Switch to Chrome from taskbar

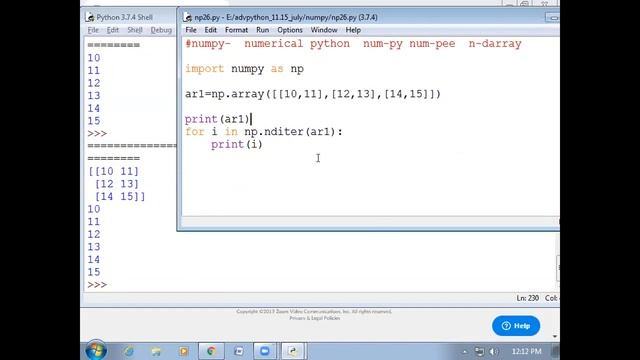coord(211,351)
